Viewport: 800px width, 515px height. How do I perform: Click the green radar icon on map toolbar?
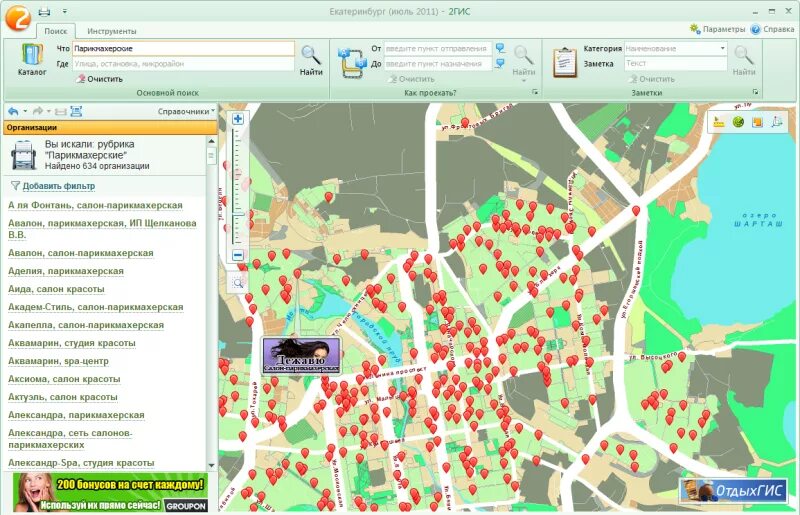coord(738,122)
